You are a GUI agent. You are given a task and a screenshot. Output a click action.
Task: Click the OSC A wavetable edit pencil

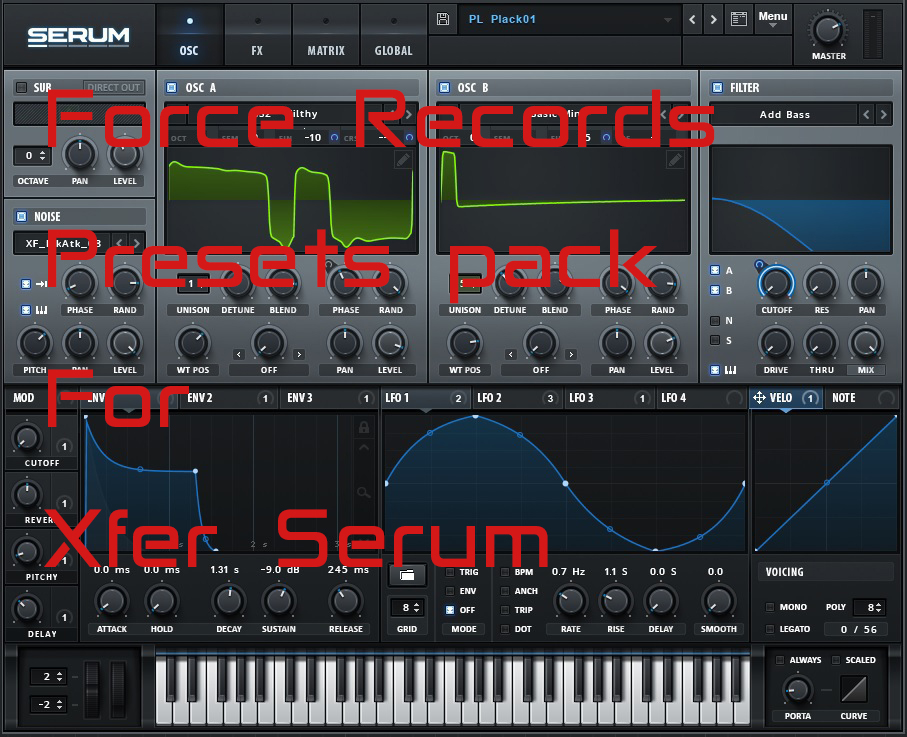point(403,160)
